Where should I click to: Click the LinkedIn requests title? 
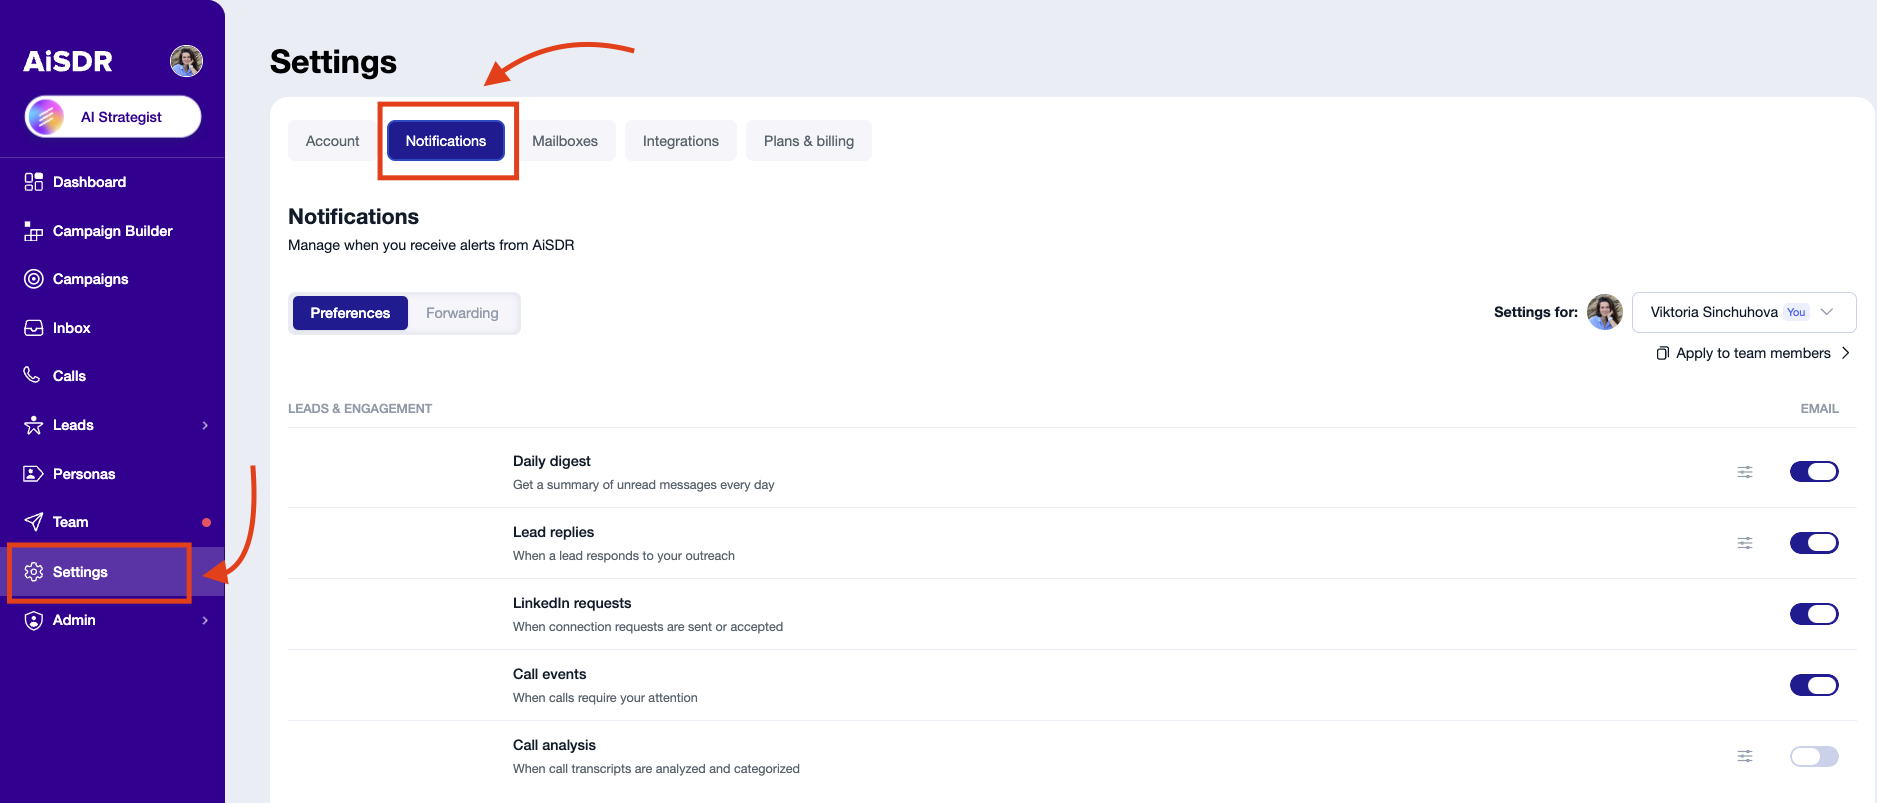click(572, 603)
